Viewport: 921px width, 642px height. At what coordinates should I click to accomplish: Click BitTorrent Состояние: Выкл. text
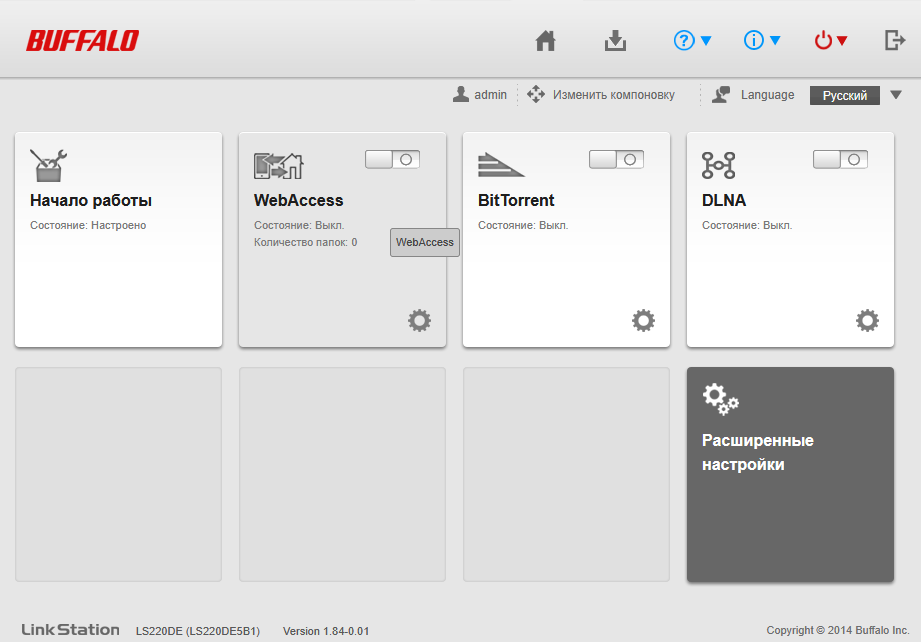coord(523,225)
